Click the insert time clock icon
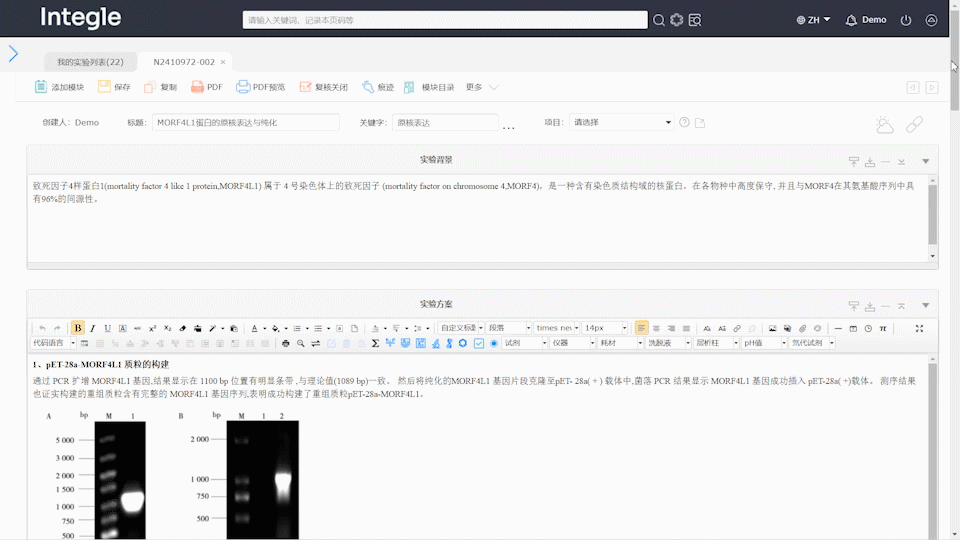Image resolution: width=960 pixels, height=540 pixels. coord(868,328)
